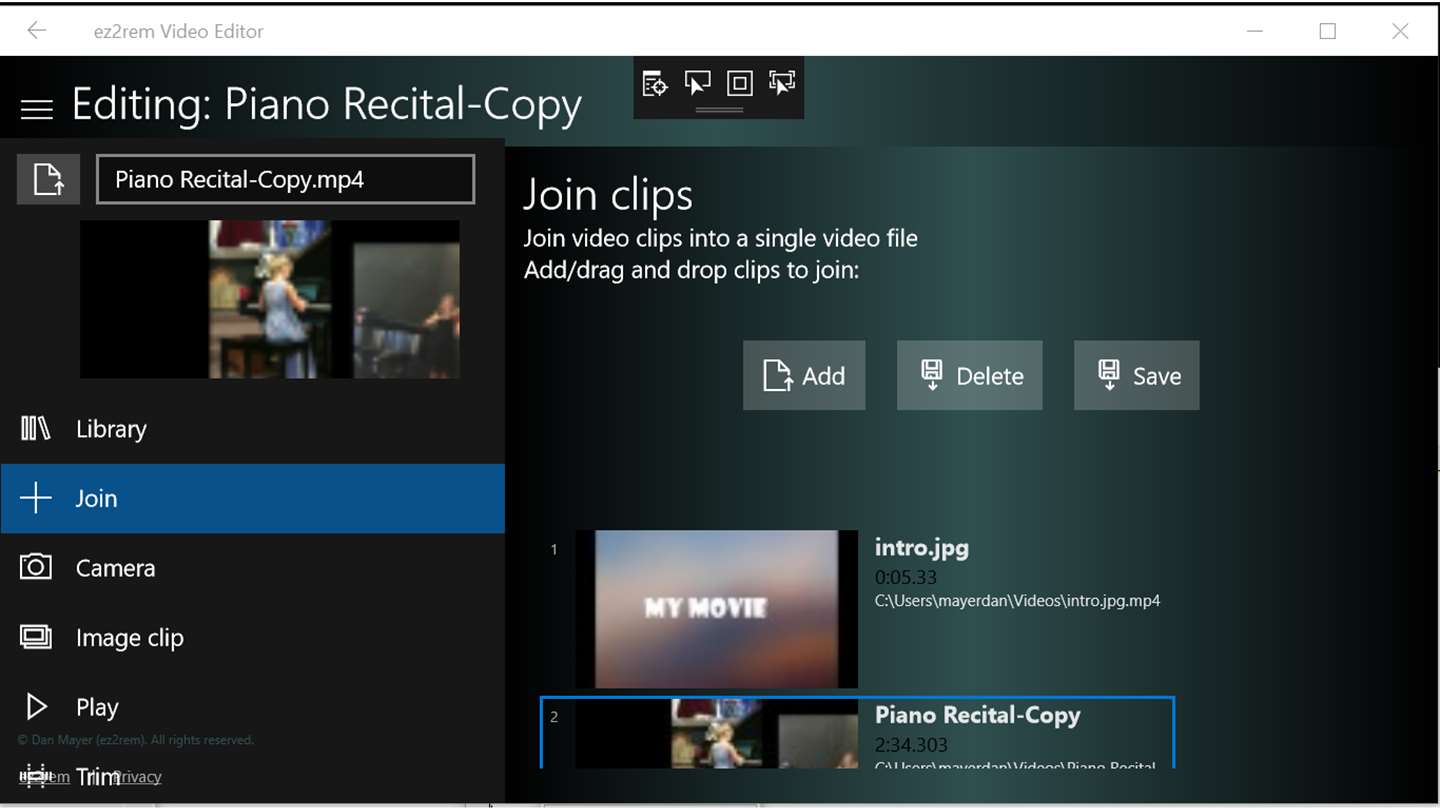Image resolution: width=1440 pixels, height=810 pixels.
Task: Click the Piano Recital-Copy.mp4 filename field
Action: [x=285, y=180]
